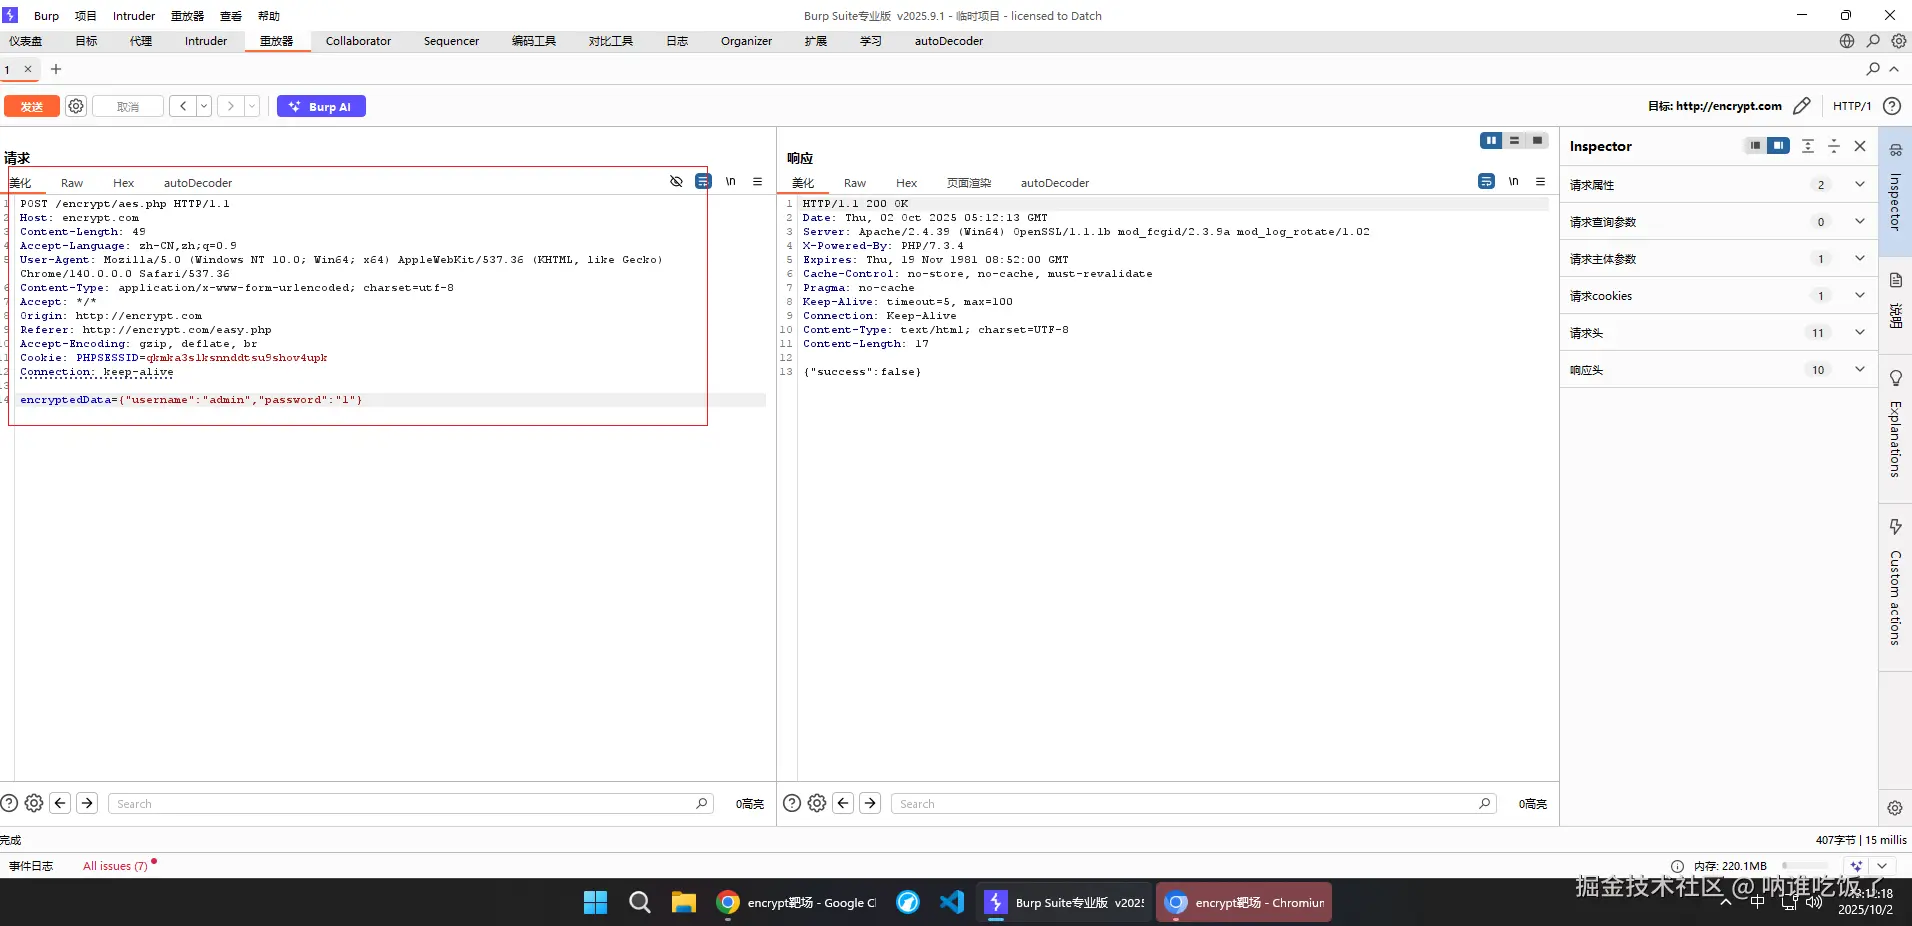The width and height of the screenshot is (1912, 926).
Task: Click the response Search field
Action: (1194, 803)
